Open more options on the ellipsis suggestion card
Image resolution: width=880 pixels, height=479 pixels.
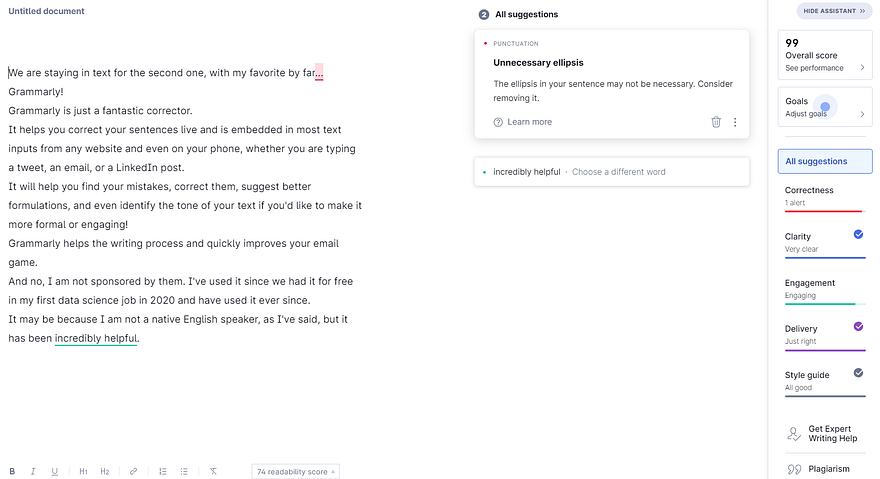[x=735, y=122]
